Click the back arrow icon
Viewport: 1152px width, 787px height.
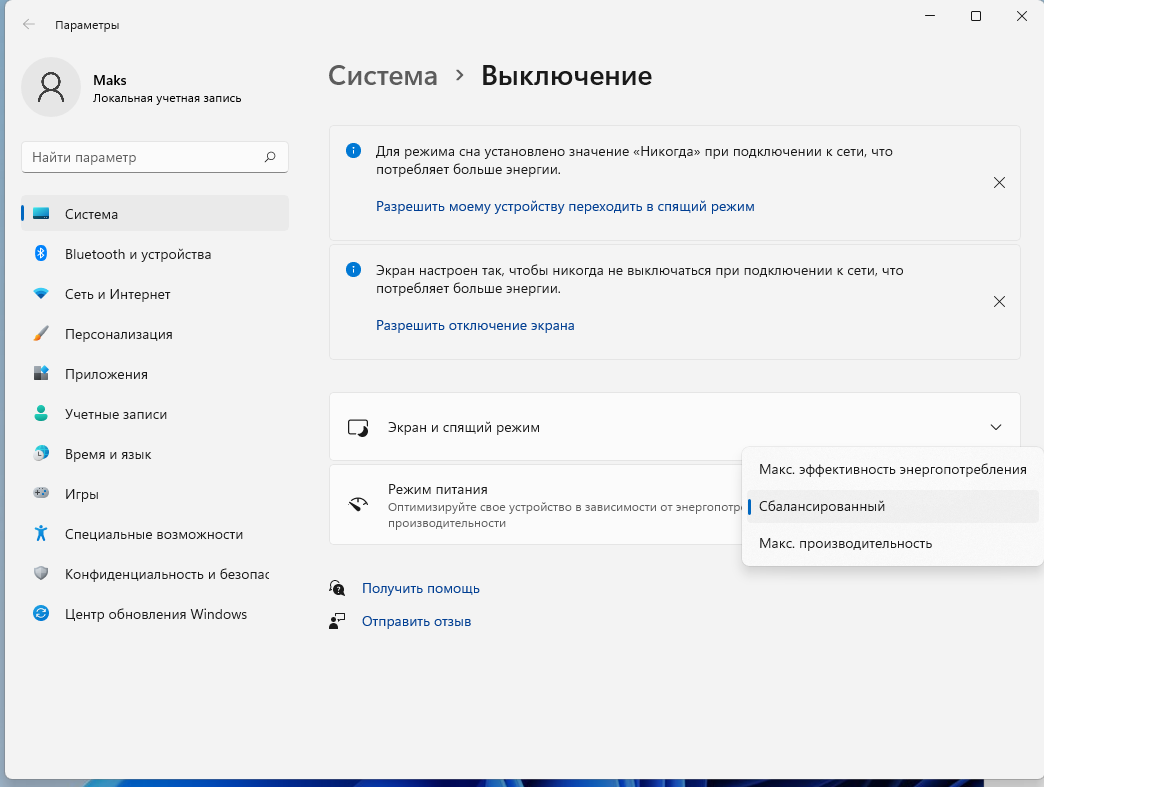pyautogui.click(x=29, y=25)
